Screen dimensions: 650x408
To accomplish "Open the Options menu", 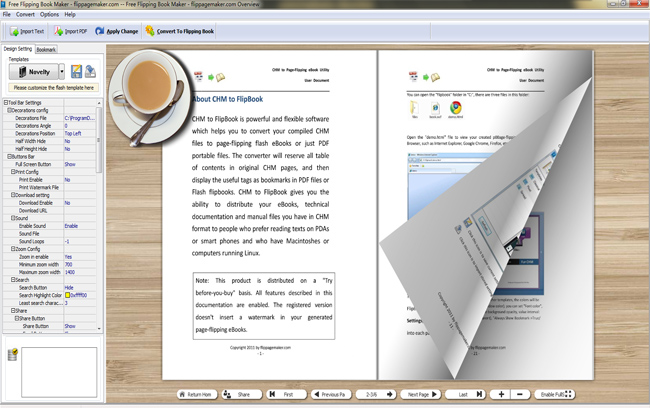I will click(49, 14).
